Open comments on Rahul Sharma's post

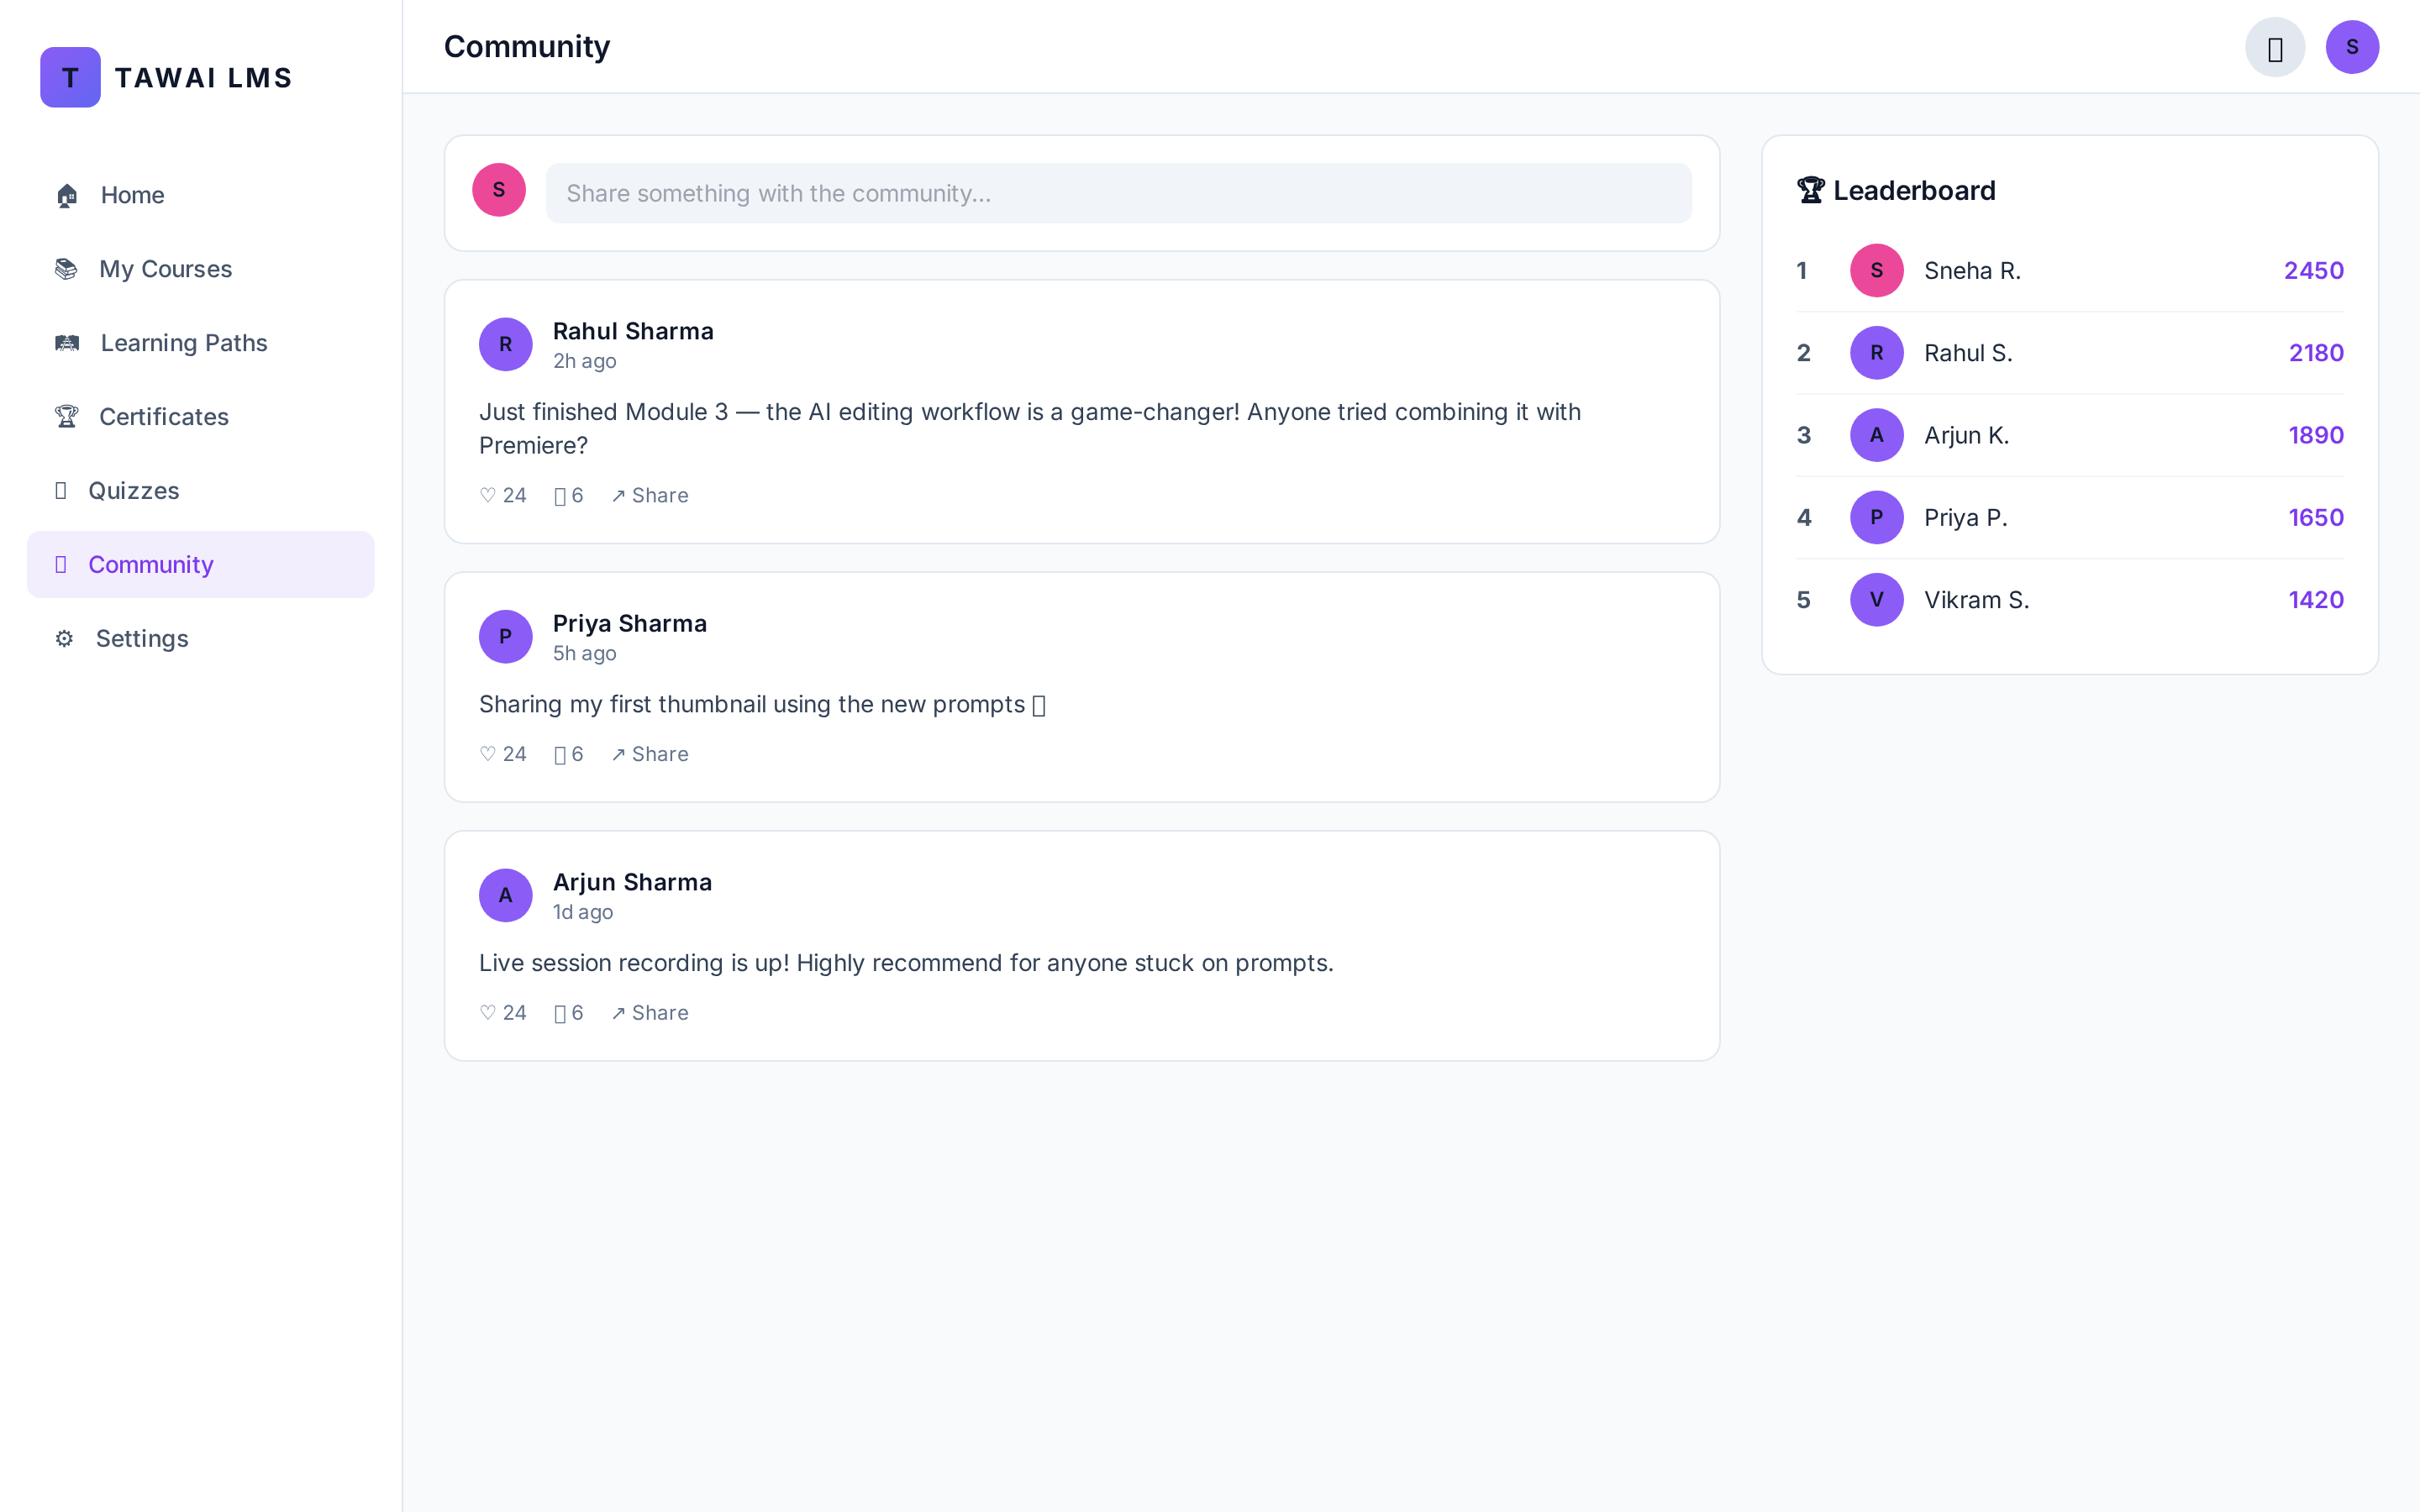[x=568, y=495]
